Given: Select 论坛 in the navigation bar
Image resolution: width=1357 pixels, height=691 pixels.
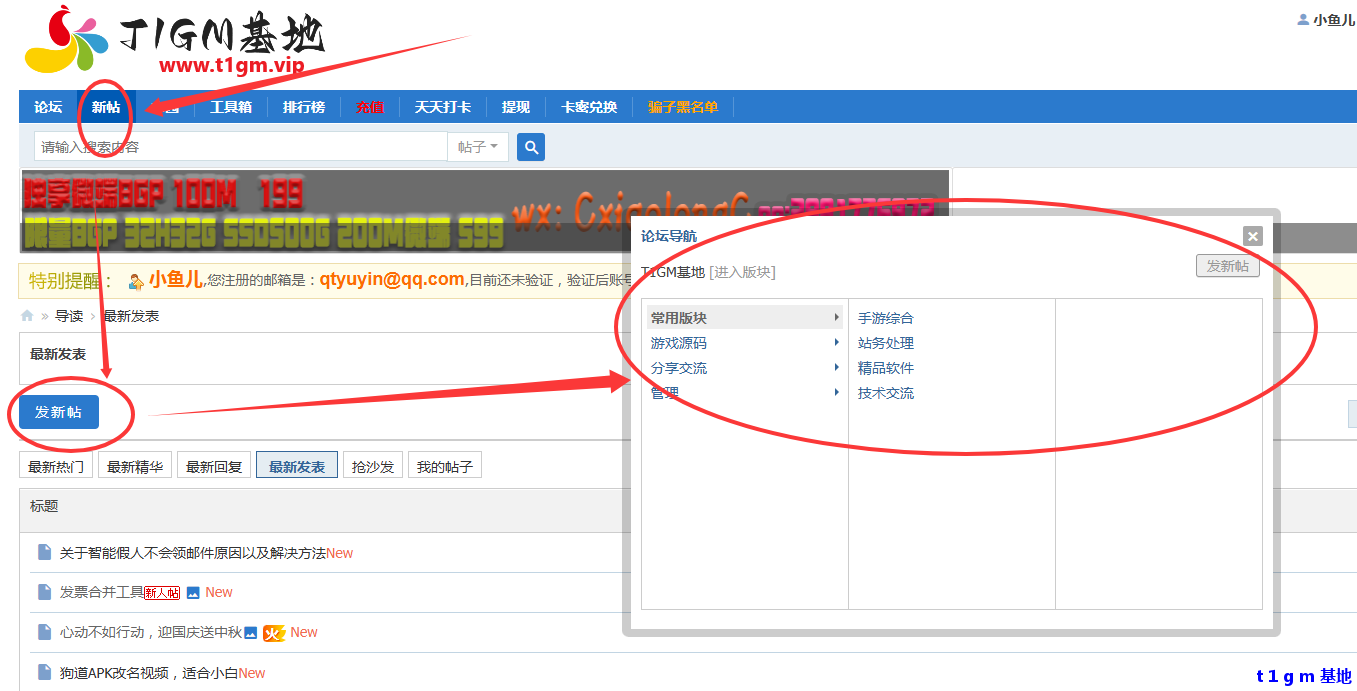Looking at the screenshot, I should coord(47,107).
